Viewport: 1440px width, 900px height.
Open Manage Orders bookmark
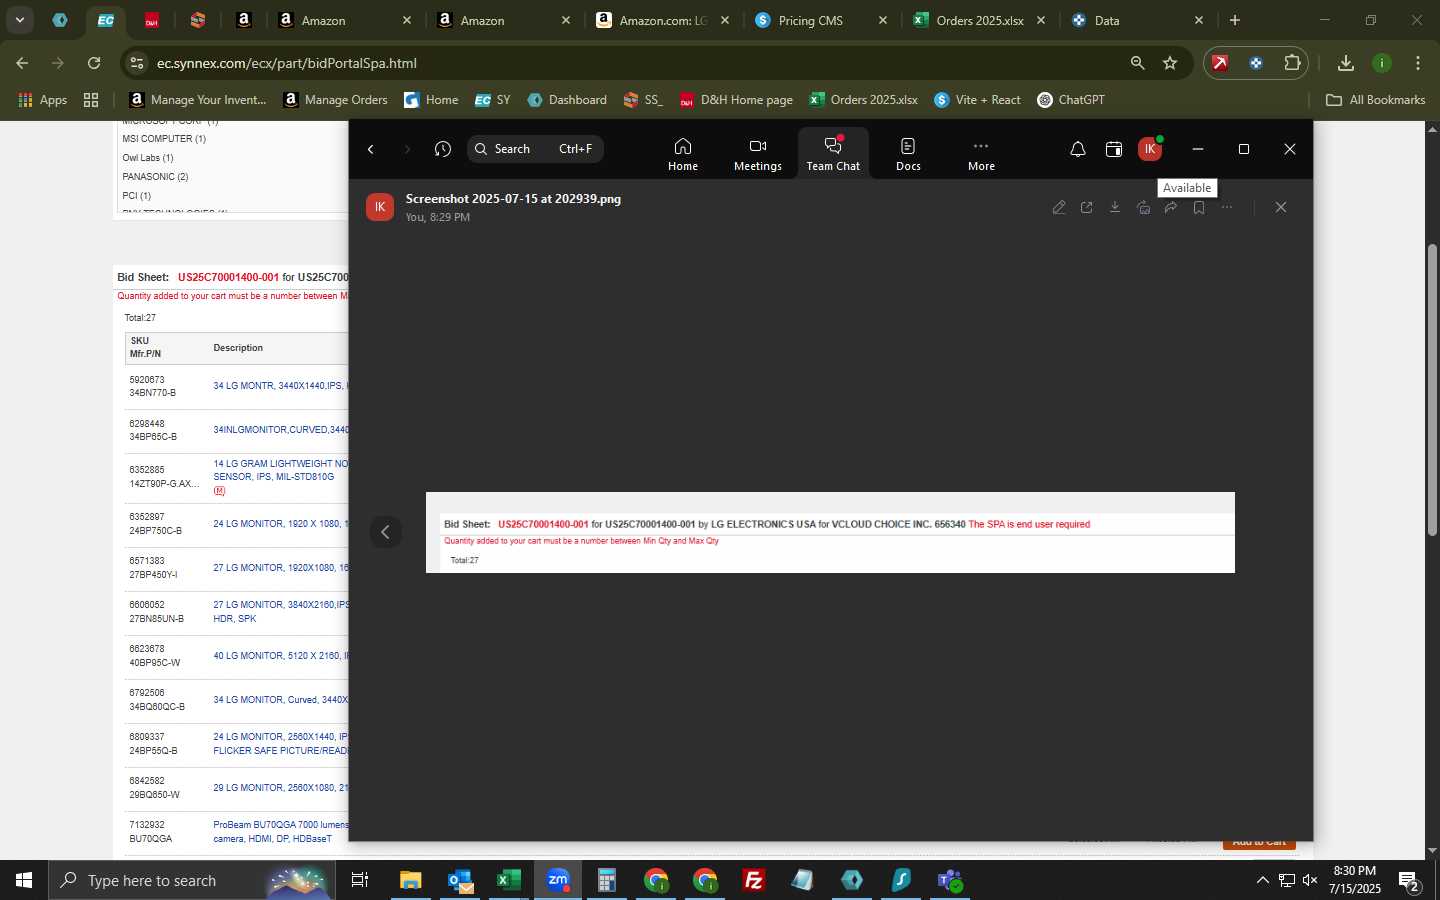tap(336, 100)
